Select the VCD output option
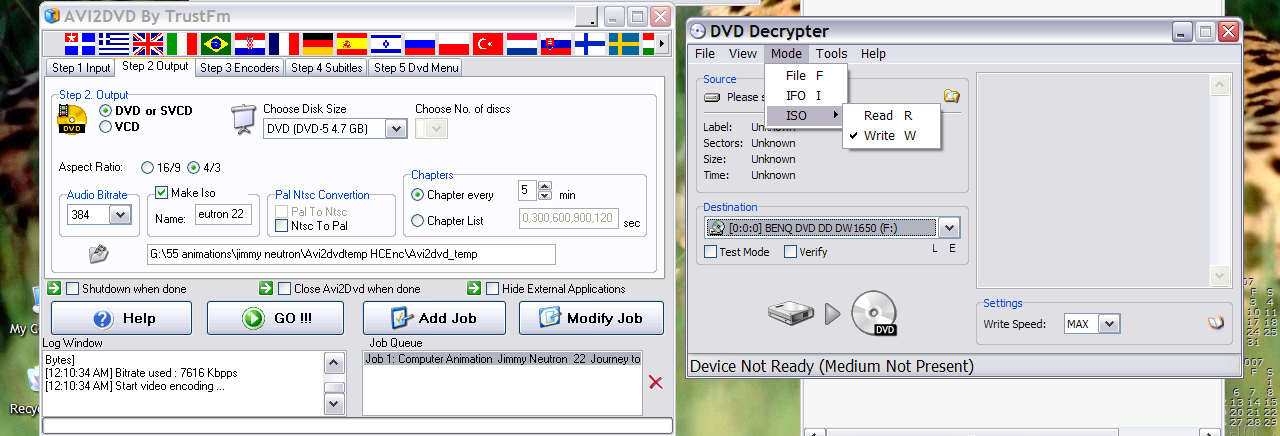The image size is (1280, 436). click(105, 127)
